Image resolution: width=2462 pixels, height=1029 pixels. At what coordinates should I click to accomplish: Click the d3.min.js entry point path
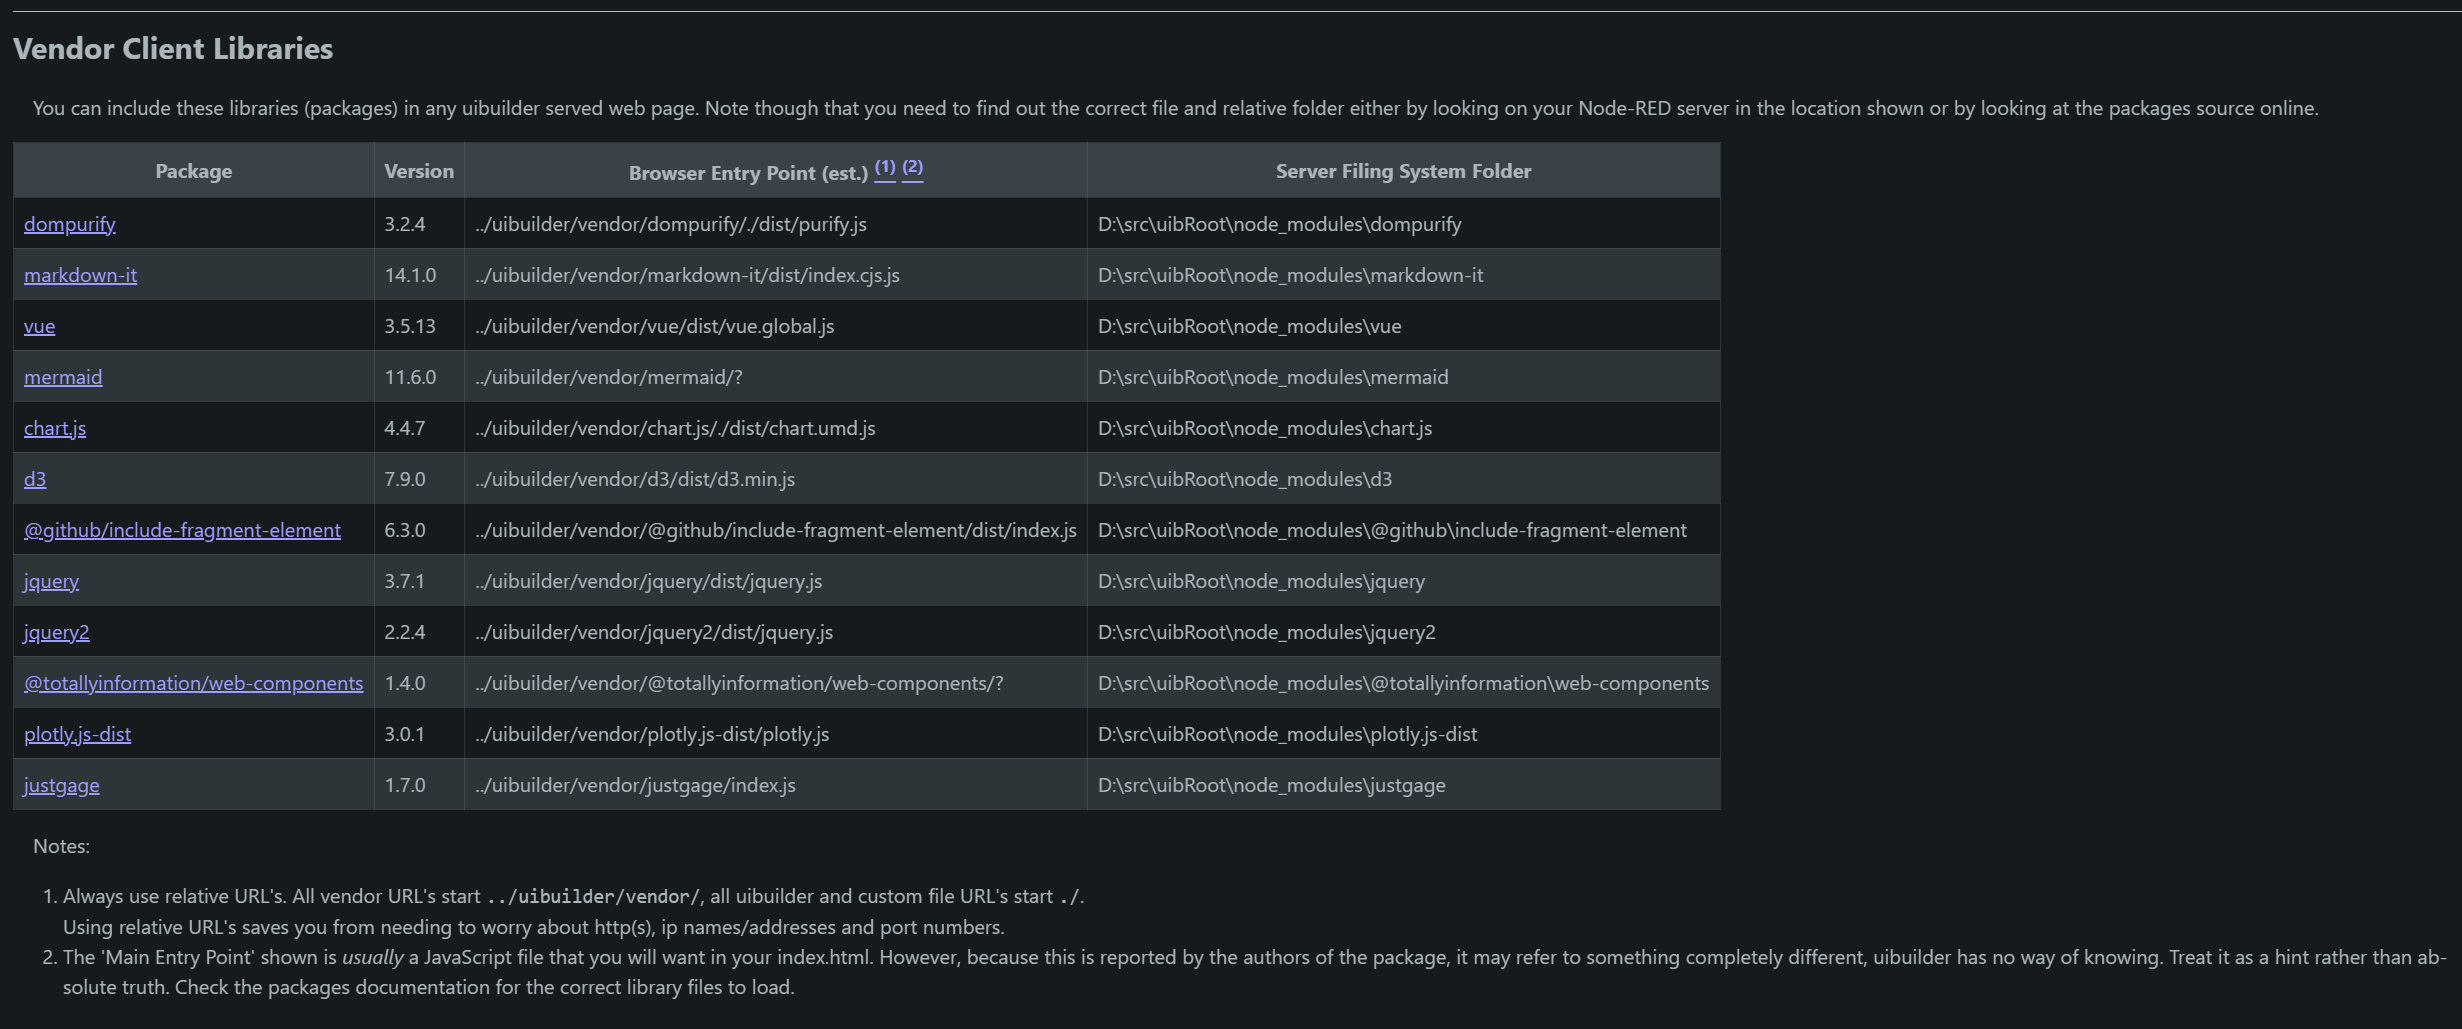(x=636, y=479)
